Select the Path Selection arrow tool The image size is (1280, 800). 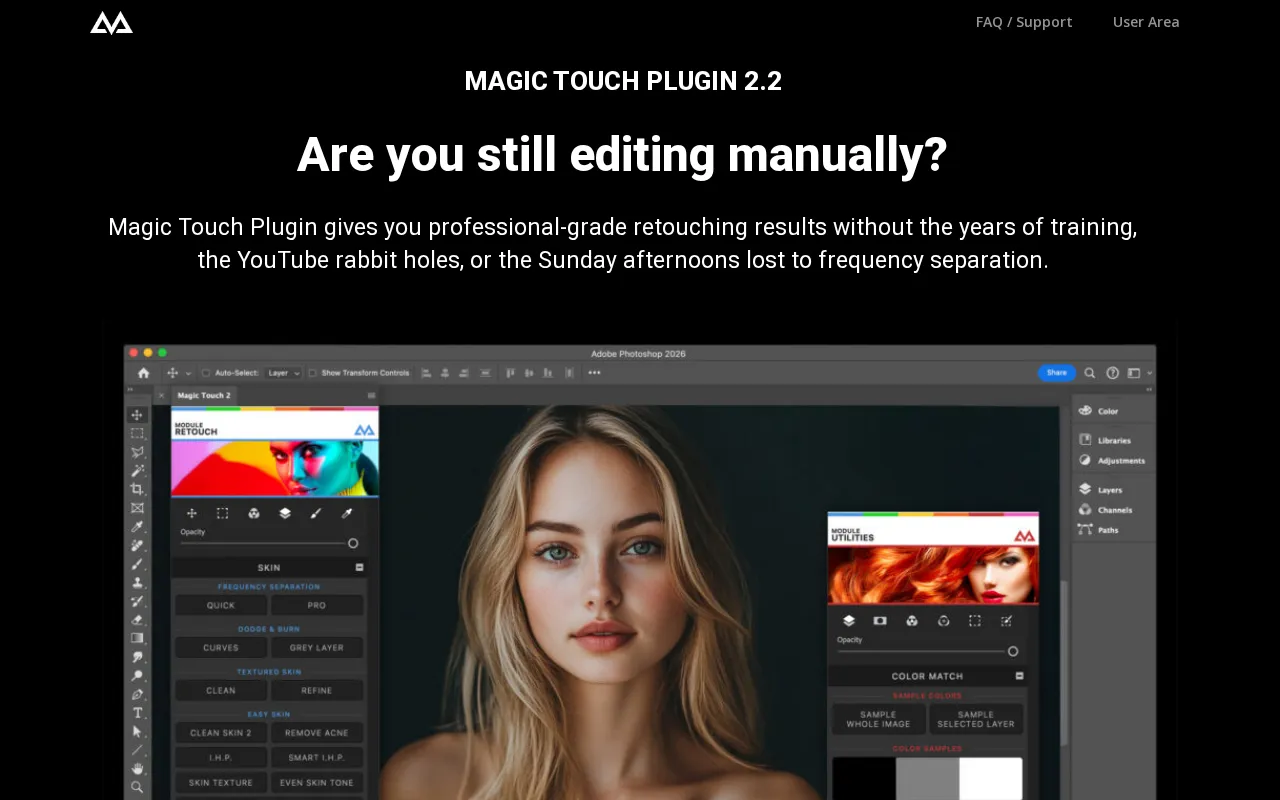(x=137, y=731)
